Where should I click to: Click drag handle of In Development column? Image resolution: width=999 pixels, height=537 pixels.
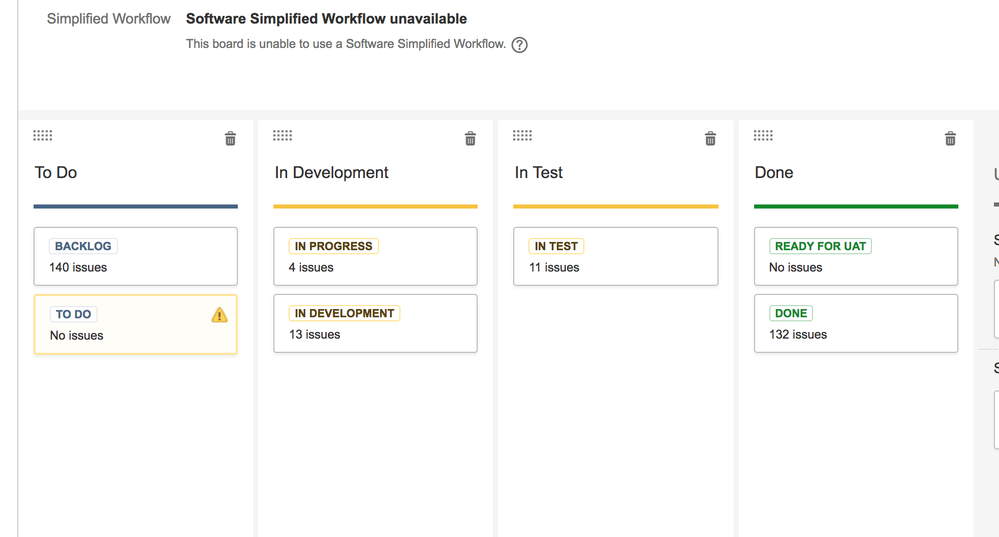(283, 136)
